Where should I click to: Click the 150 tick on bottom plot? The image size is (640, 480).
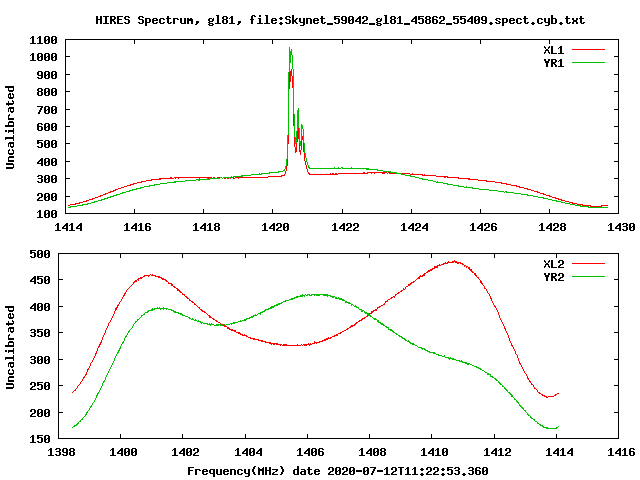40,439
